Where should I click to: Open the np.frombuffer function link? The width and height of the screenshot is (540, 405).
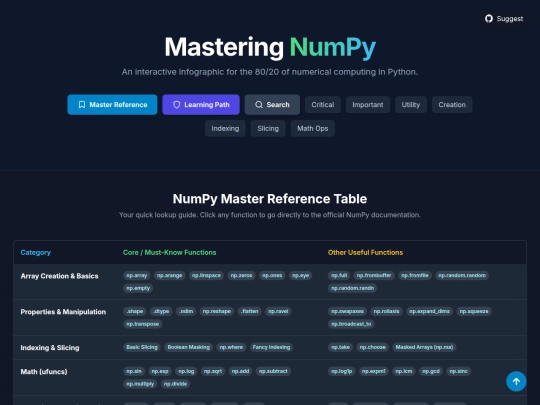[374, 276]
